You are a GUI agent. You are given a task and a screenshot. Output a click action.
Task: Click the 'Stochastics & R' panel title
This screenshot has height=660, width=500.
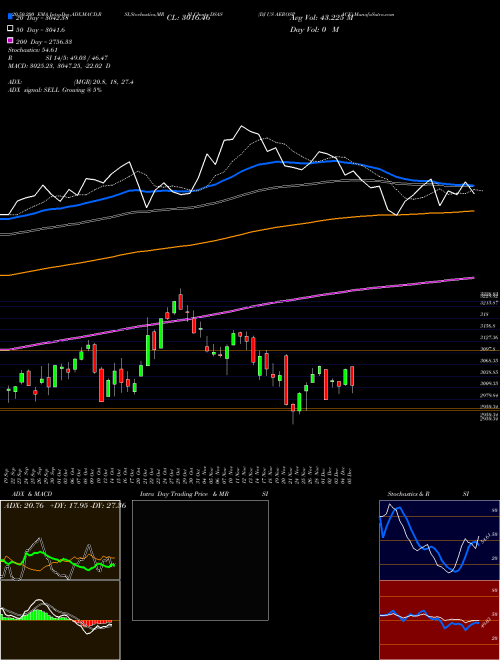[408, 494]
